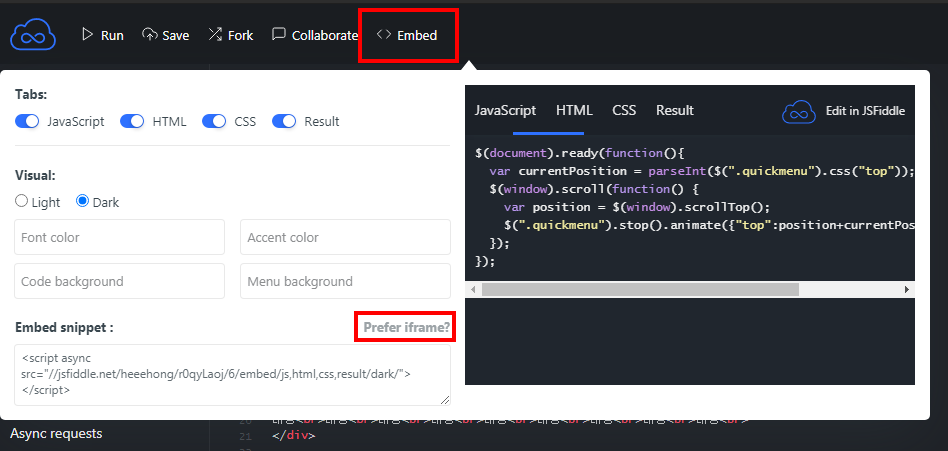Click the 'Embed snippet :' label

tap(64, 328)
